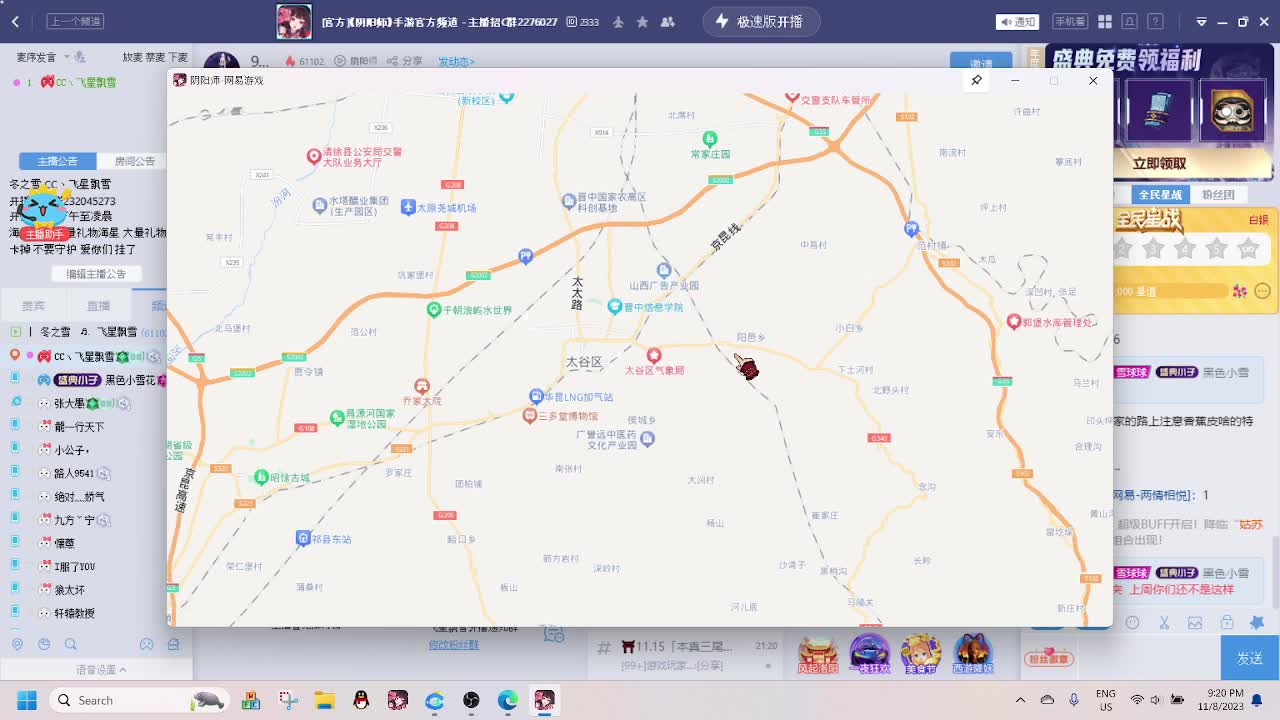
Task: Click 太谷区气象局 red map marker
Action: coord(654,356)
